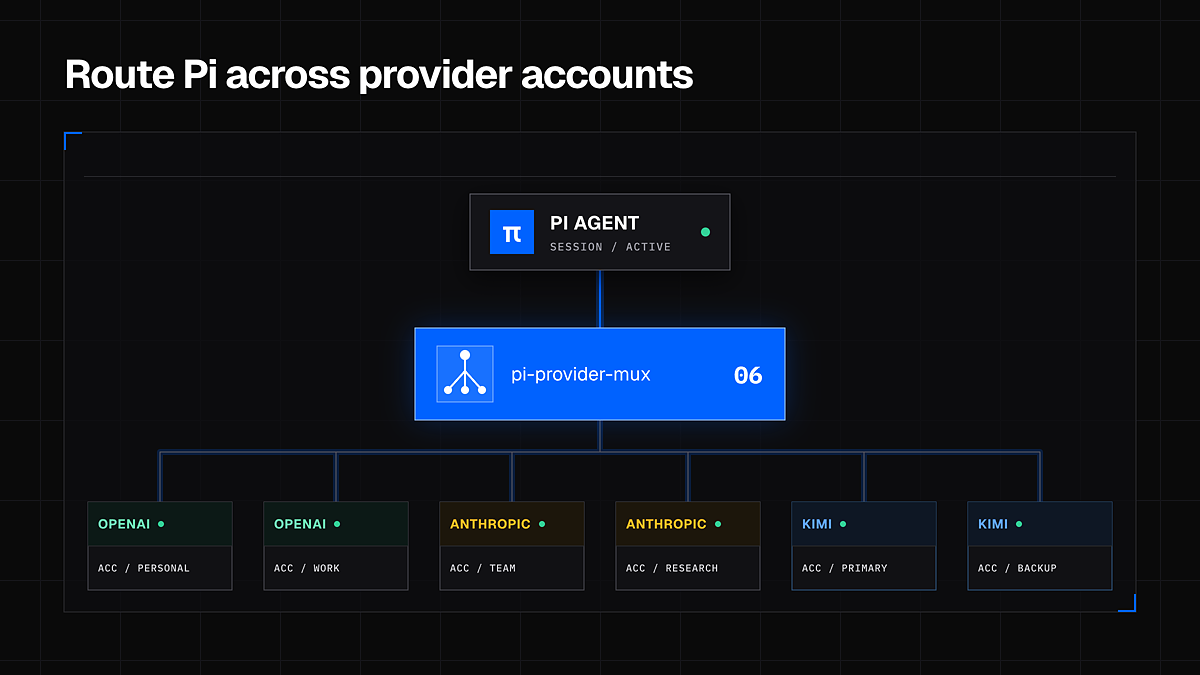Click the "PI AGENT" title text
This screenshot has width=1200, height=675.
pos(594,223)
